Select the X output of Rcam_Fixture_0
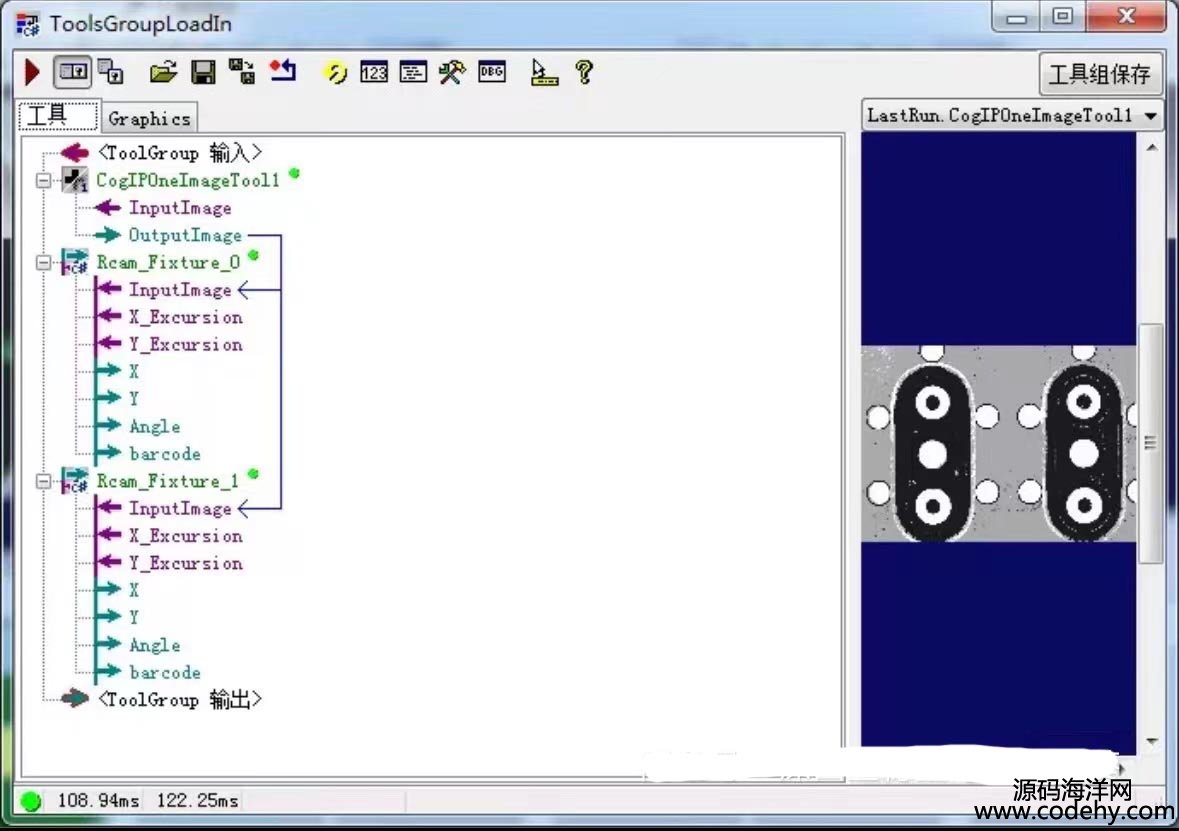The image size is (1179, 831). pos(134,372)
